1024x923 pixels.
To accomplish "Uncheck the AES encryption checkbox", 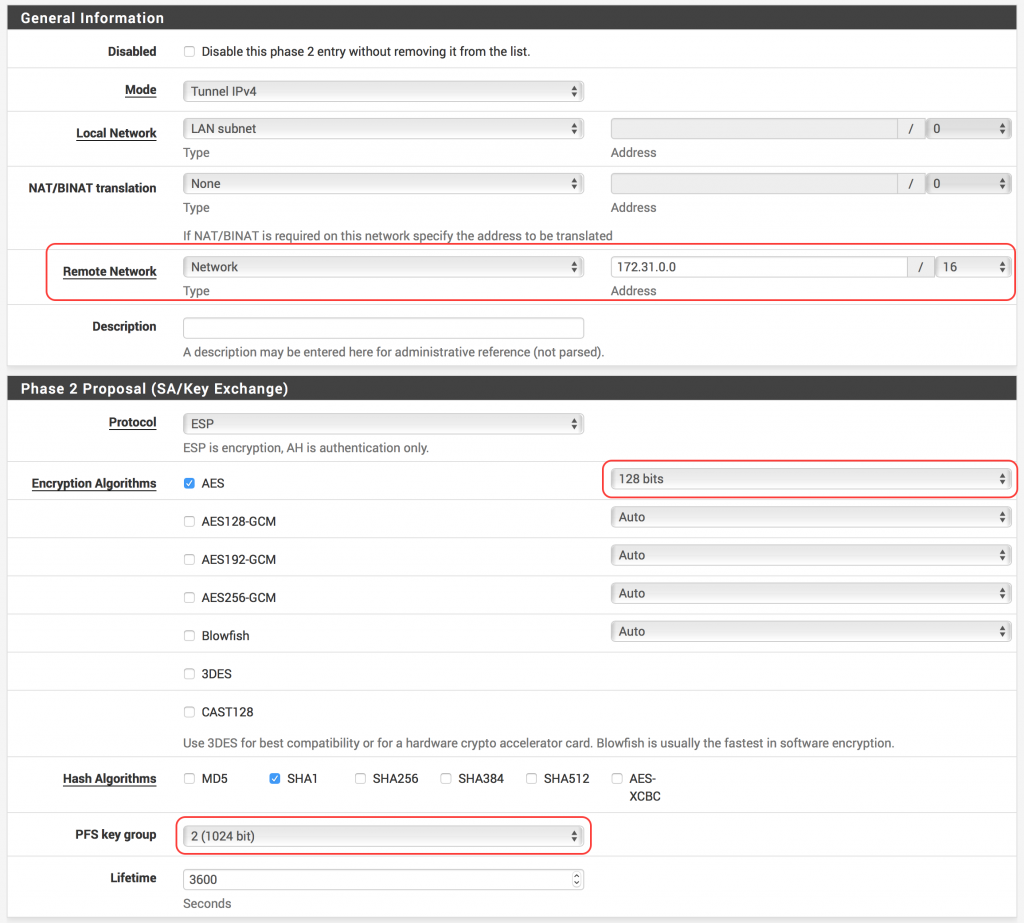I will [x=190, y=484].
